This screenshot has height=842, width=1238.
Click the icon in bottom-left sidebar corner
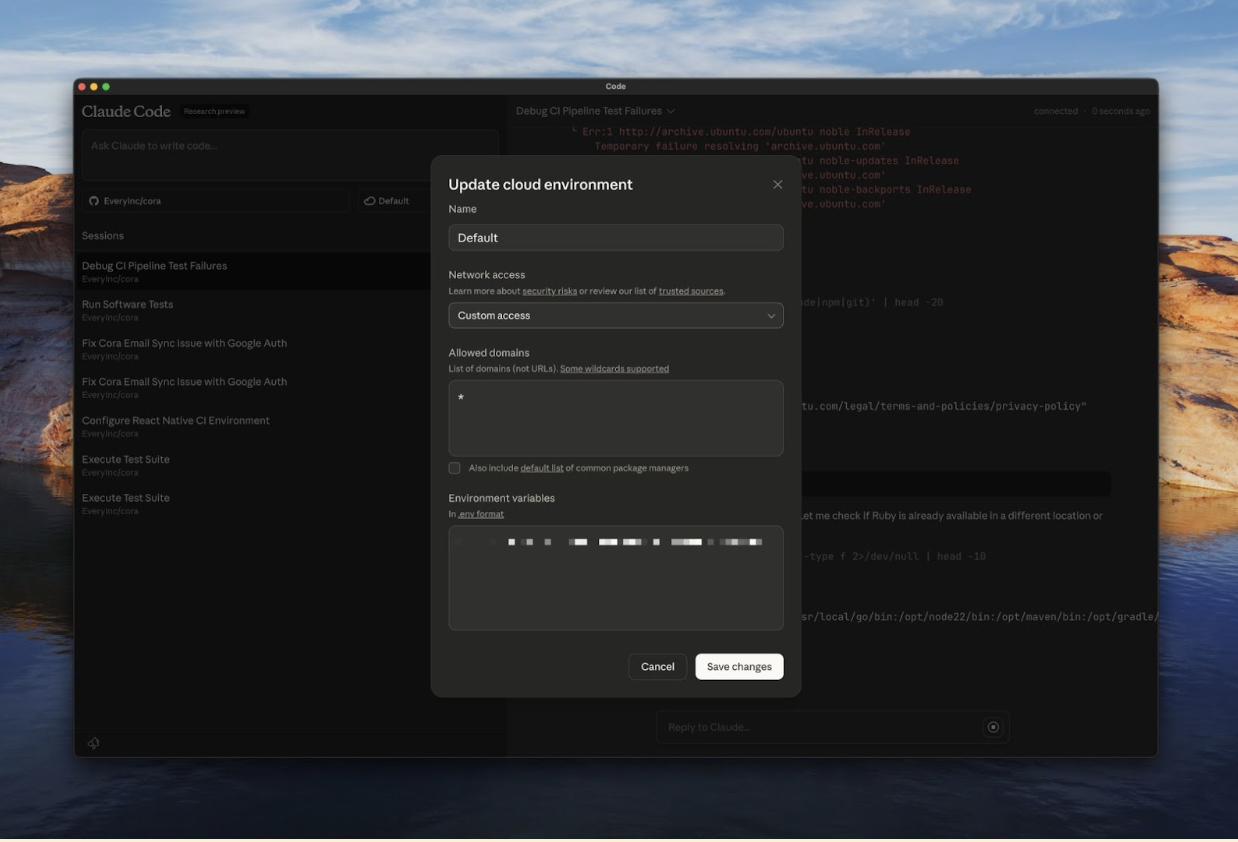93,743
